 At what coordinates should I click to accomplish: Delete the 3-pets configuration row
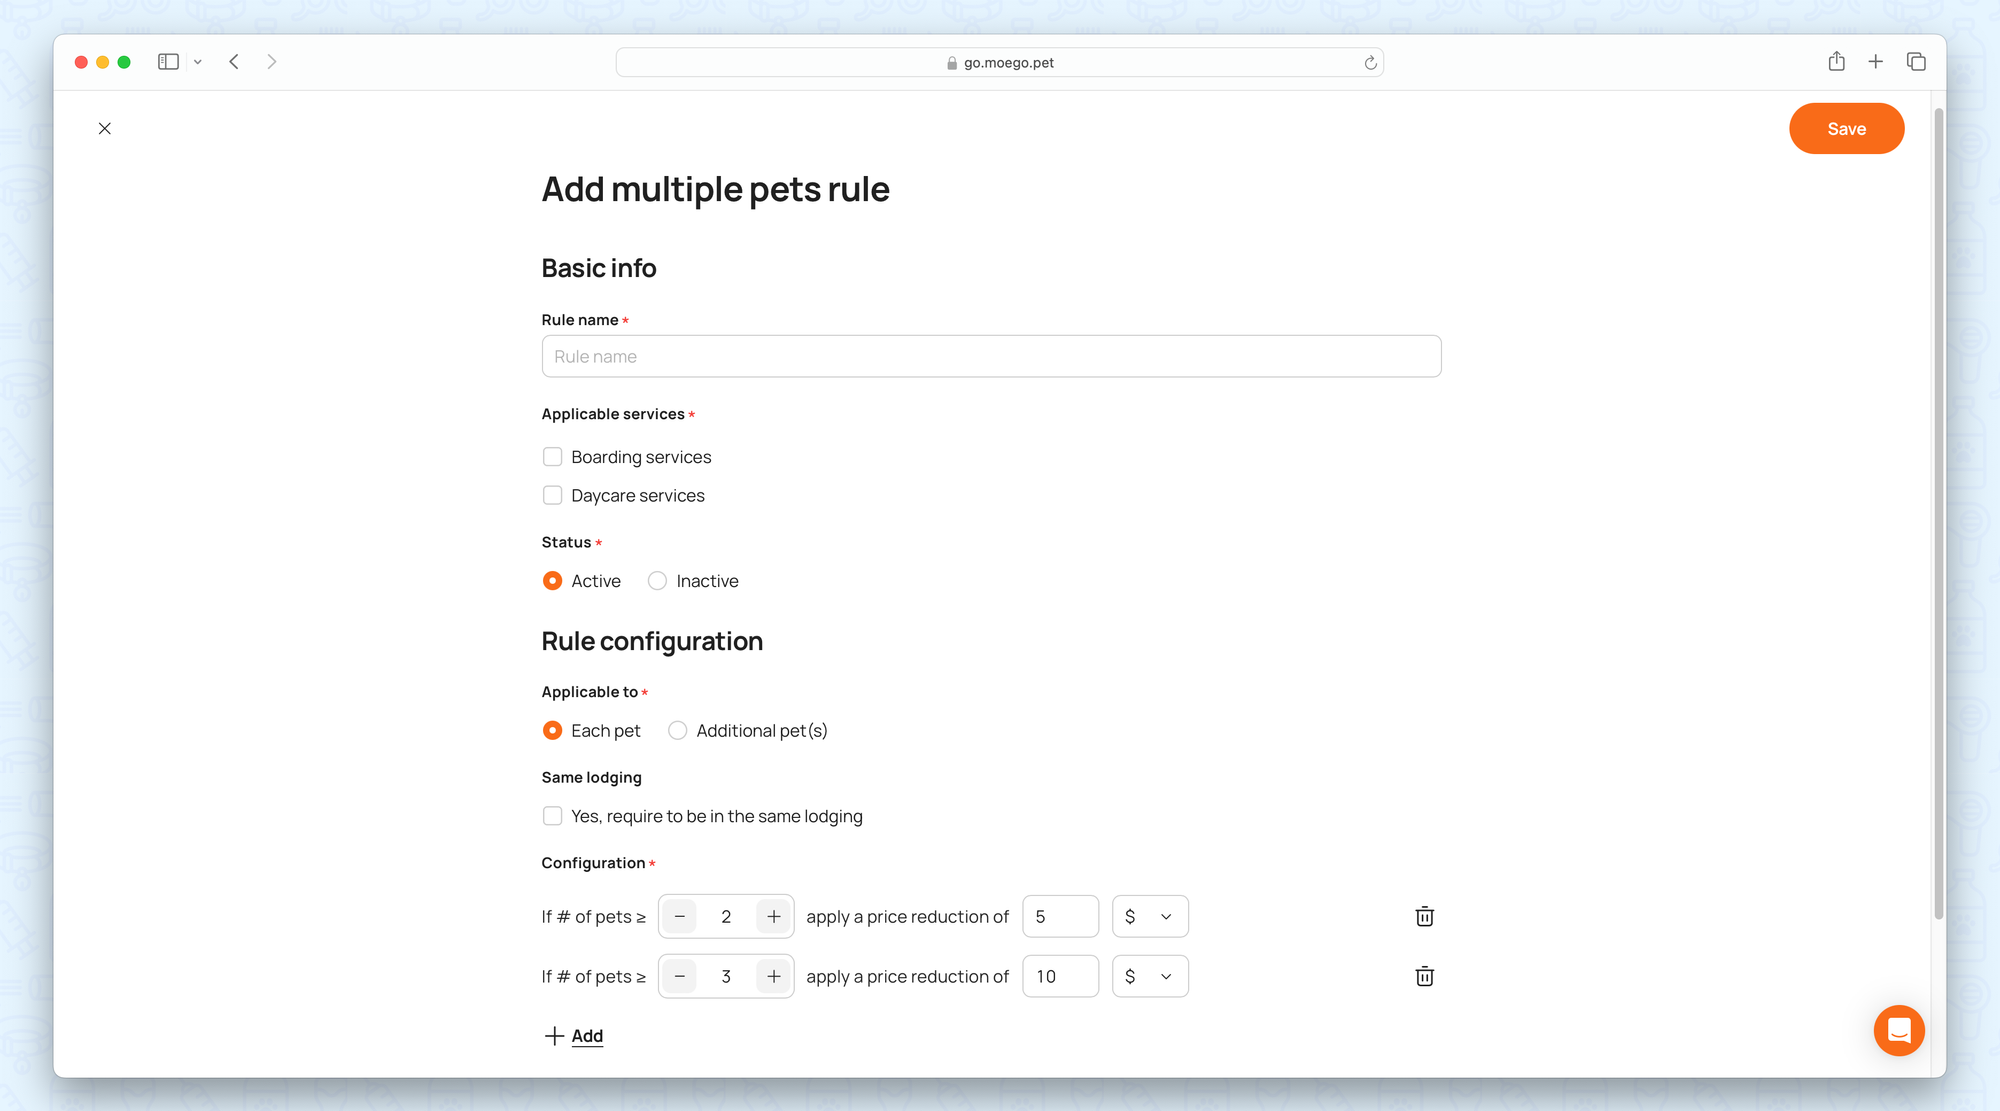click(x=1424, y=976)
